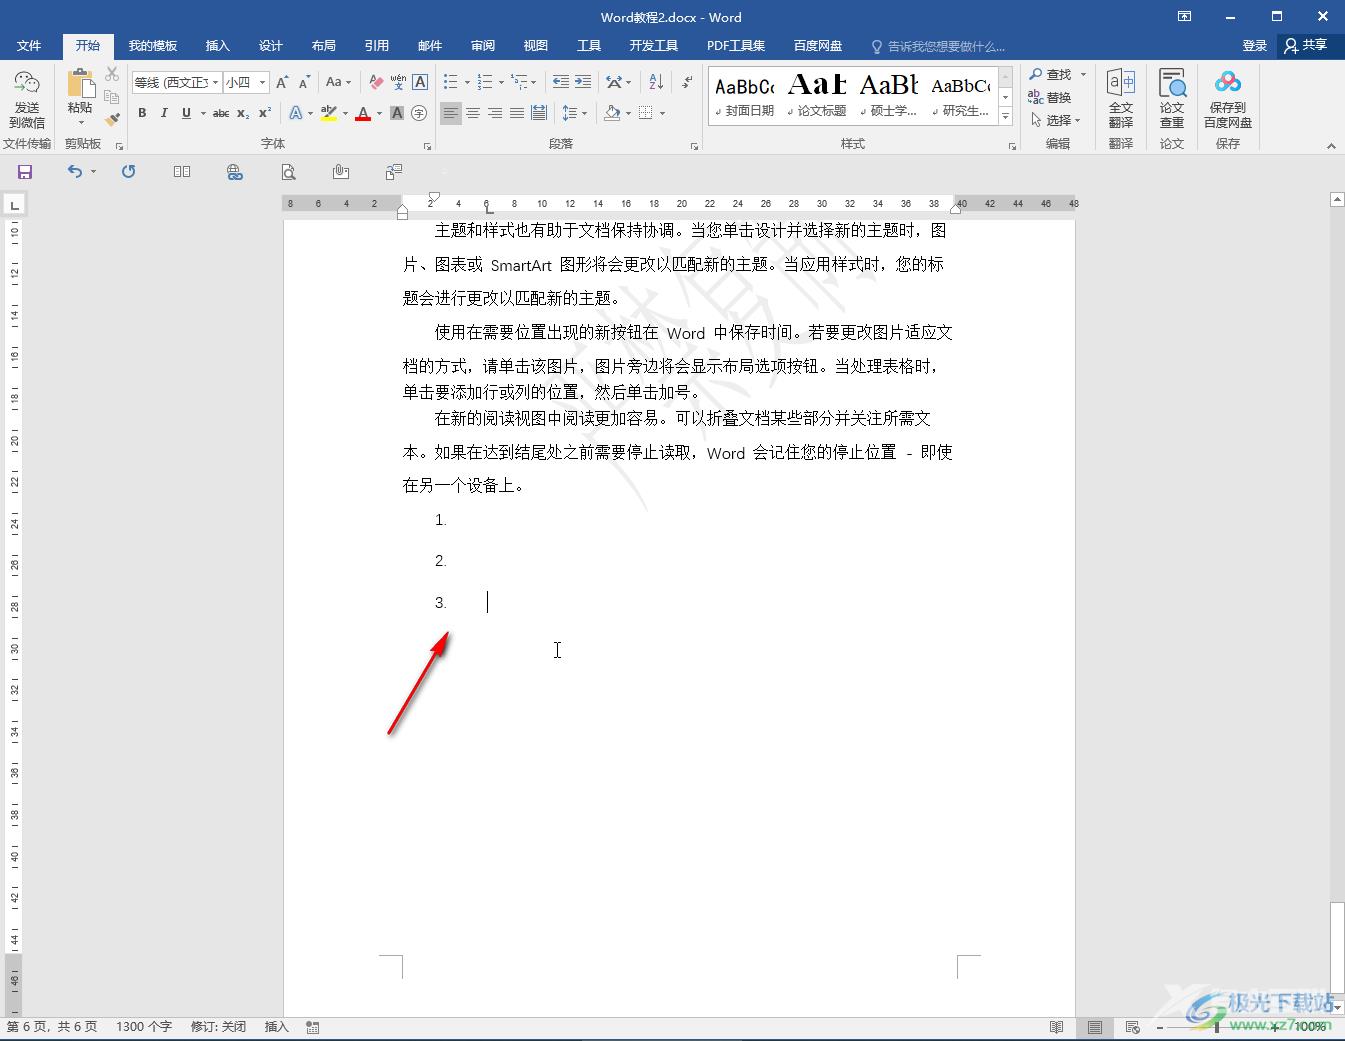Click the Send to WeChat (发送到微信) icon
This screenshot has height=1041, width=1345.
coord(27,99)
